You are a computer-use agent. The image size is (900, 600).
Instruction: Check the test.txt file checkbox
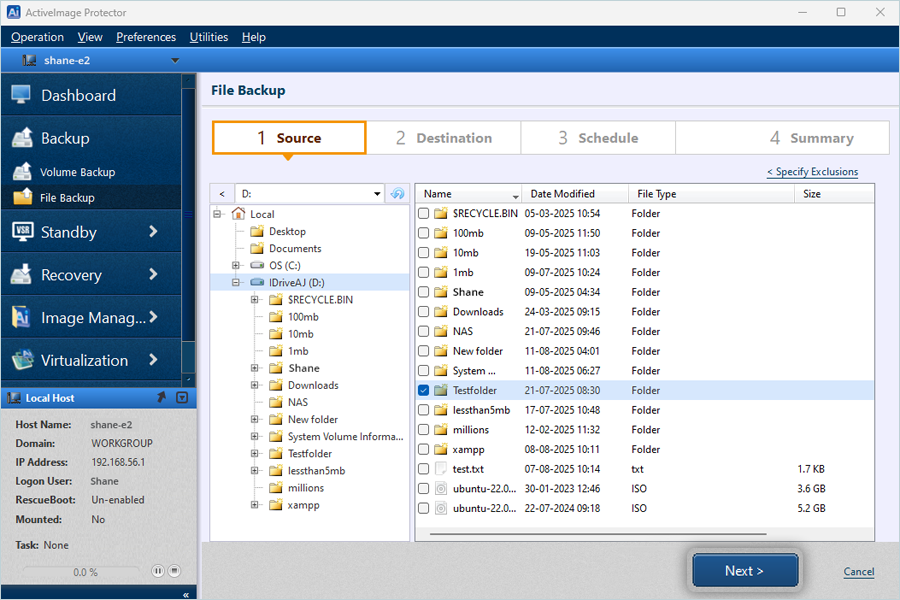tap(424, 469)
